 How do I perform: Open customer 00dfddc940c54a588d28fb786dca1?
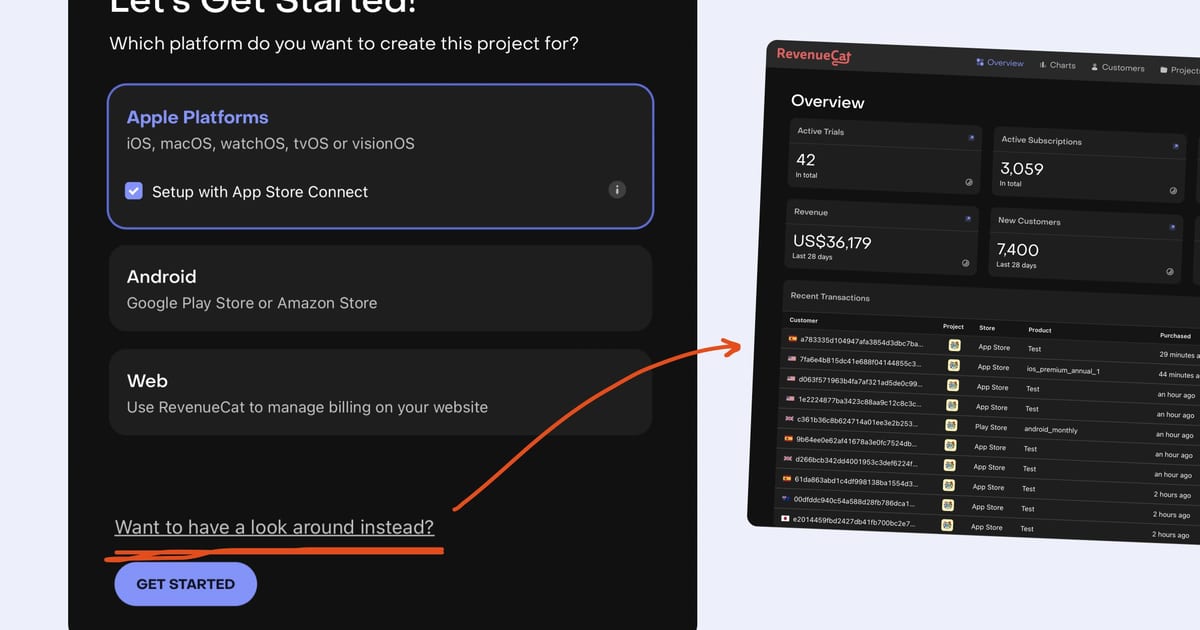[x=852, y=502]
